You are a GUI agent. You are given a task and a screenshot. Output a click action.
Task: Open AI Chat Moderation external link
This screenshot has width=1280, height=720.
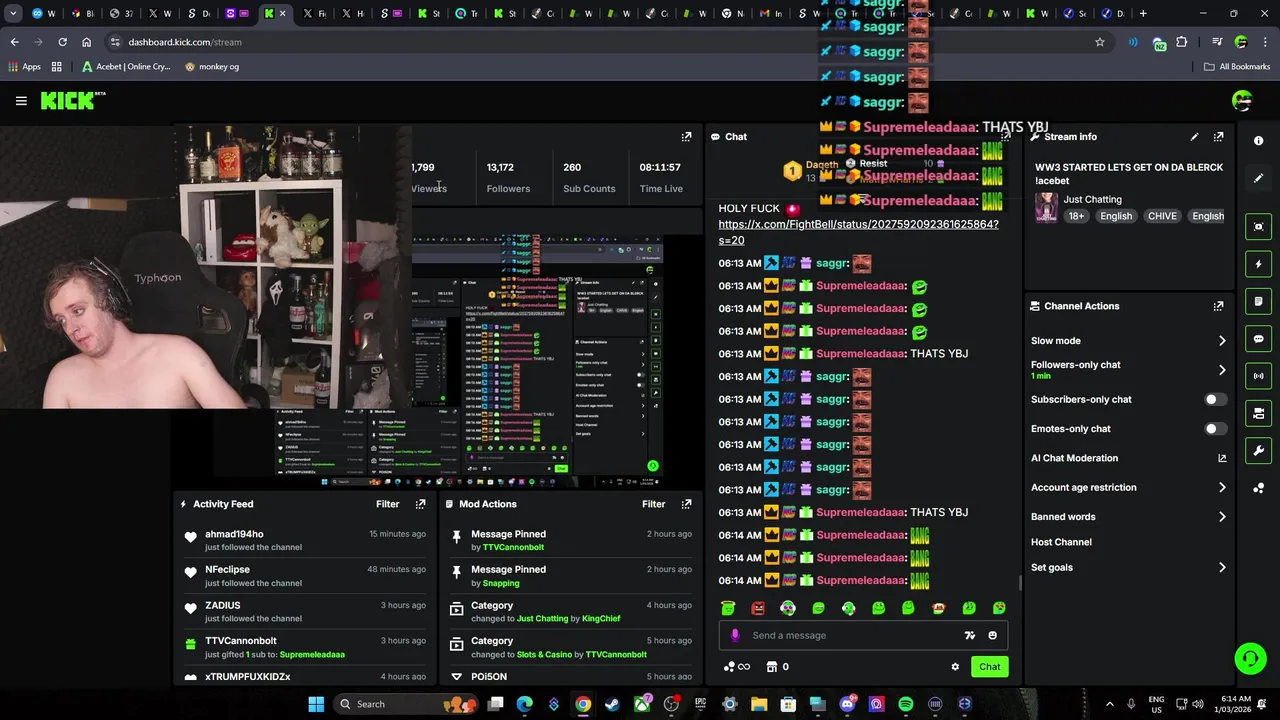pos(1222,458)
